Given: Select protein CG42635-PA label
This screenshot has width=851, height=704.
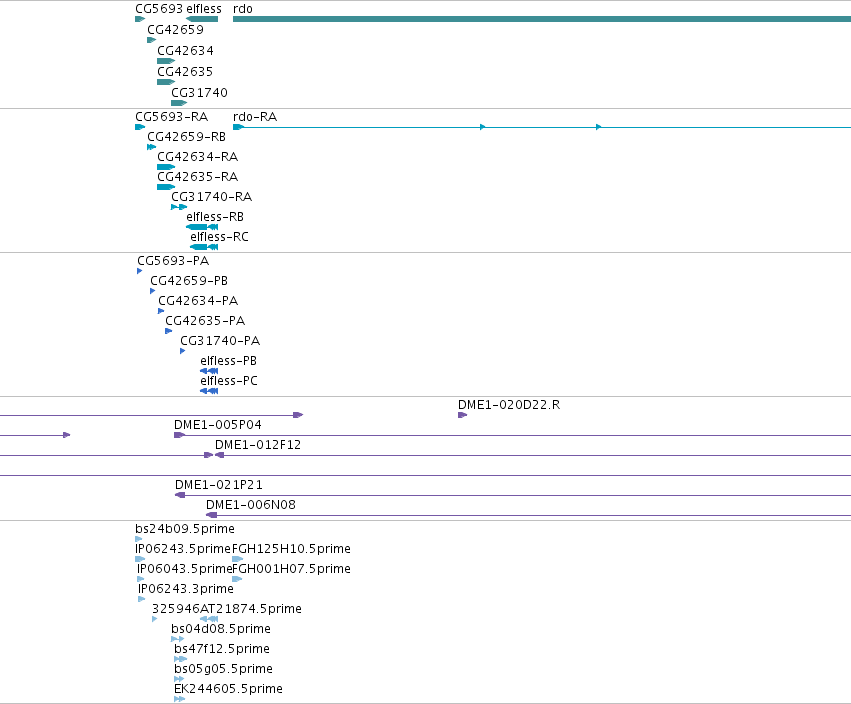Looking at the screenshot, I should [x=205, y=321].
